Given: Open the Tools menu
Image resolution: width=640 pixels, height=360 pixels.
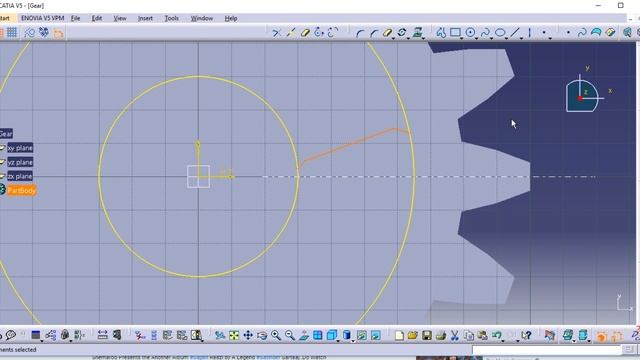Looking at the screenshot, I should pyautogui.click(x=171, y=18).
